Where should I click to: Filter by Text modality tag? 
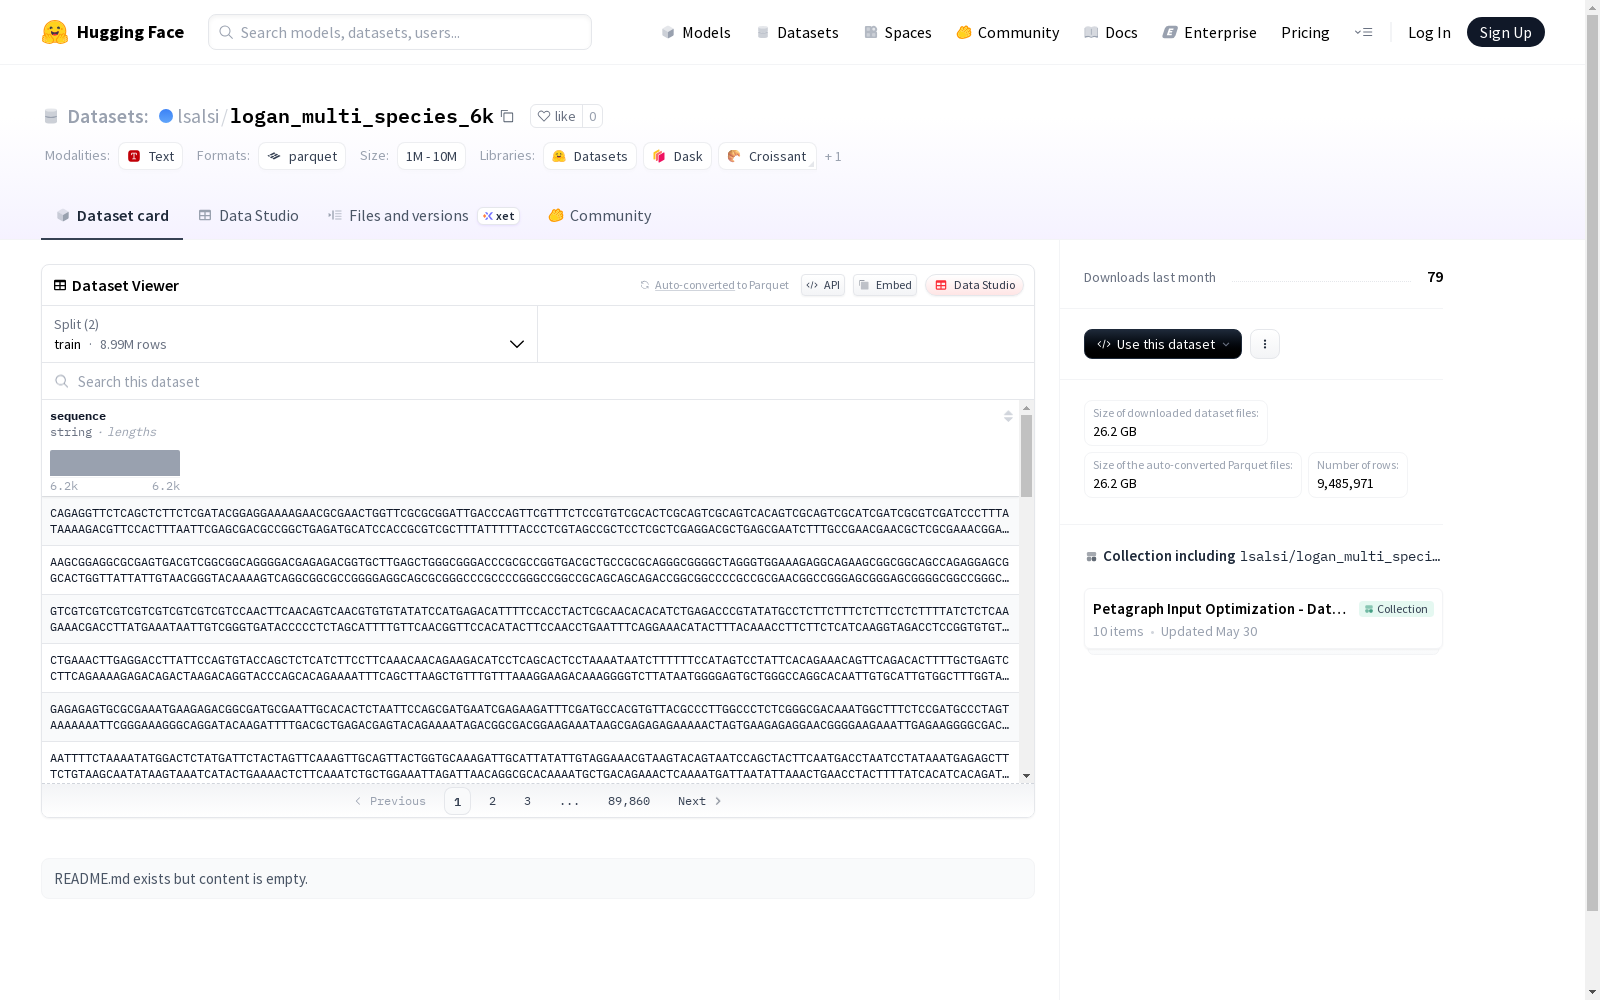point(150,156)
